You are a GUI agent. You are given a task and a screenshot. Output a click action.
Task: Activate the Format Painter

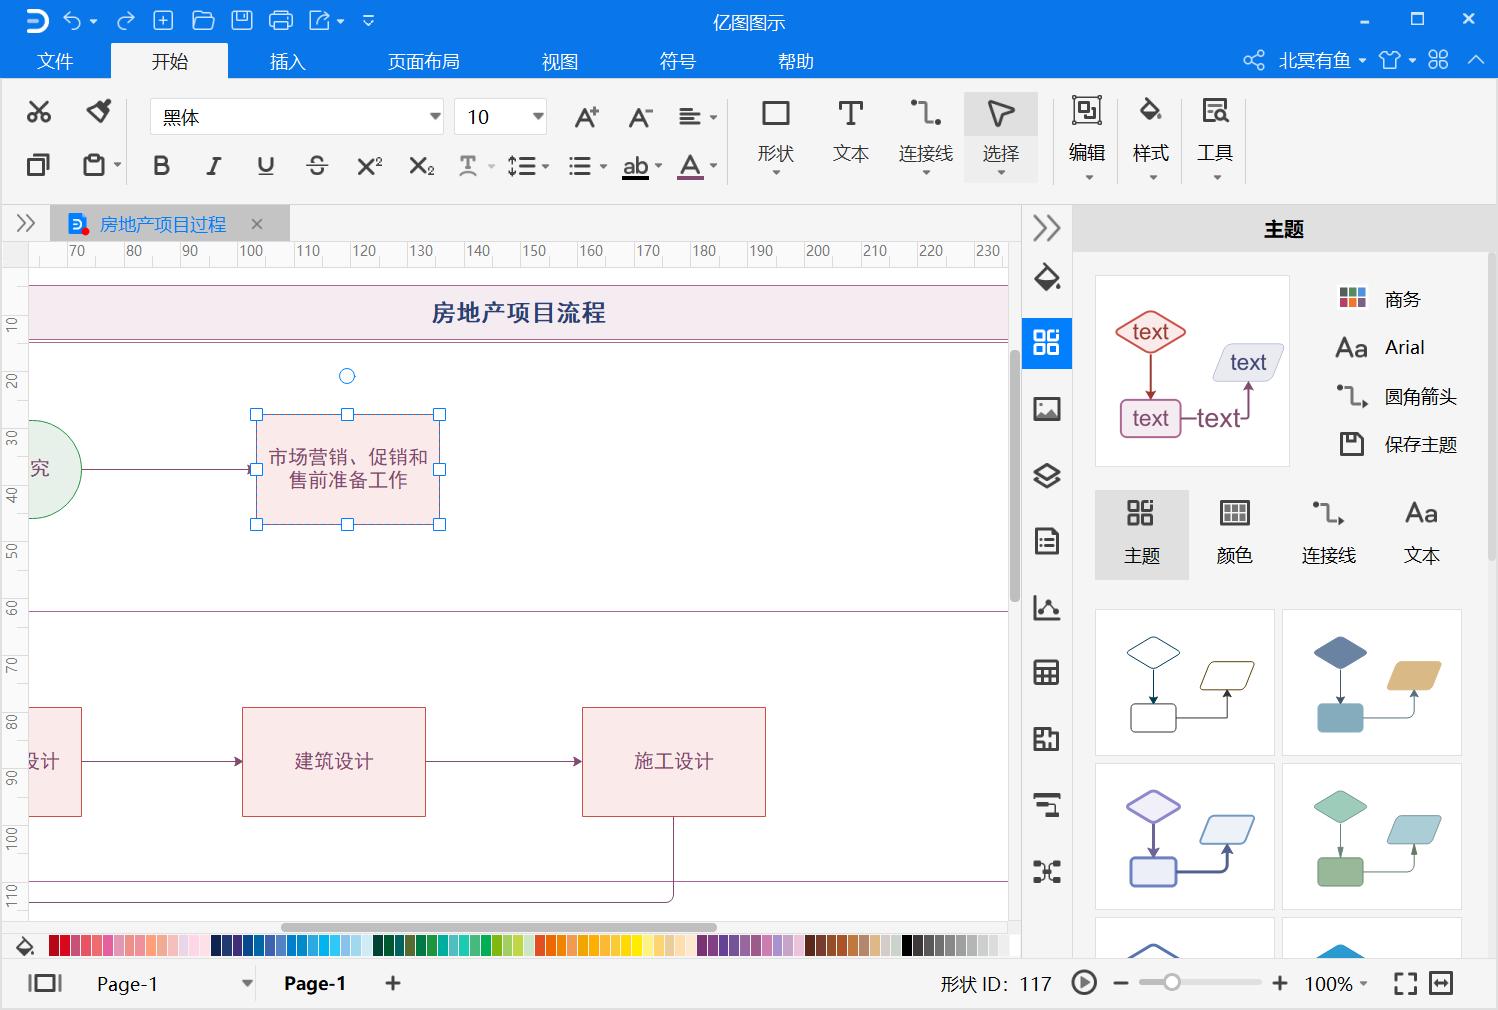pos(97,111)
